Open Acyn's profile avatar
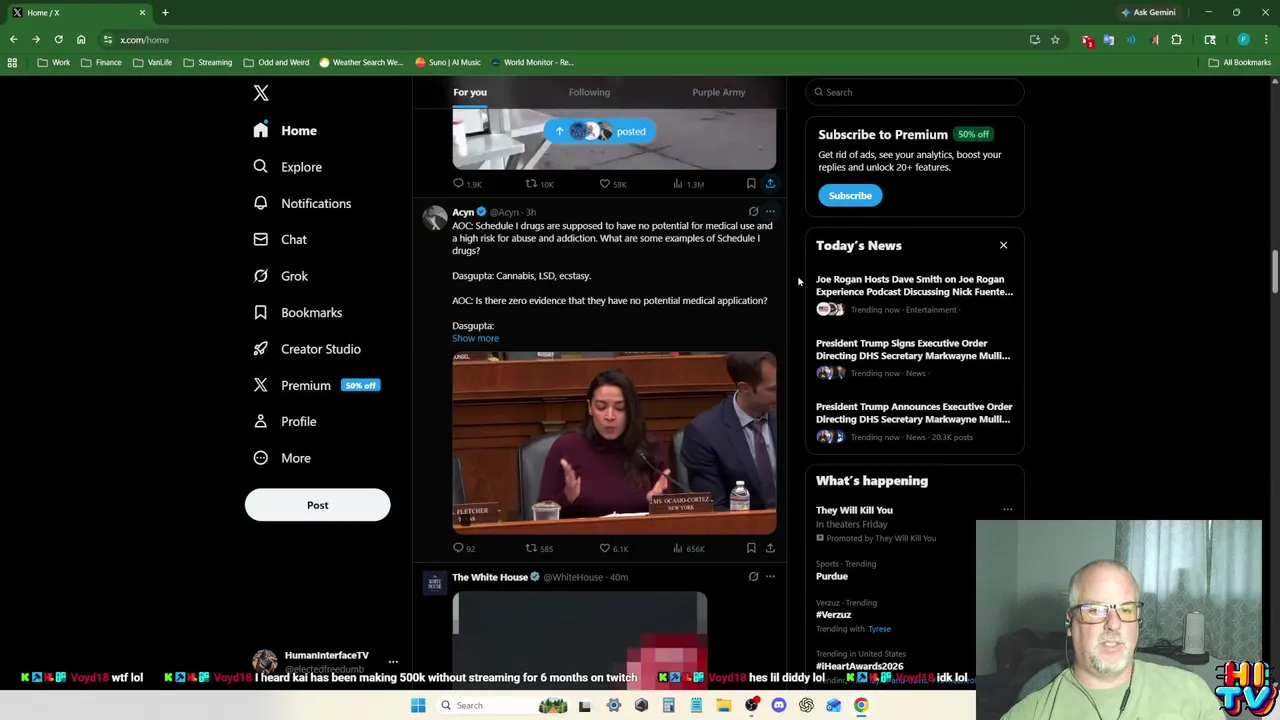The height and width of the screenshot is (720, 1280). [434, 218]
